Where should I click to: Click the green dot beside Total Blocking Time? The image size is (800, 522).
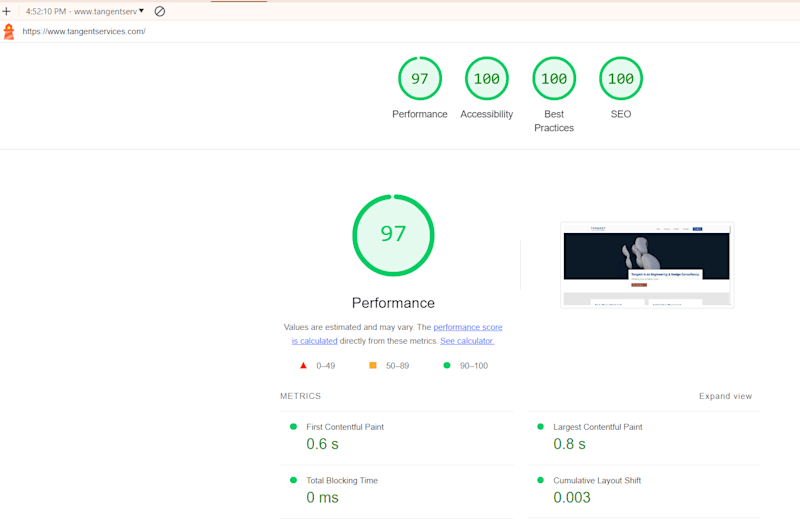click(293, 480)
